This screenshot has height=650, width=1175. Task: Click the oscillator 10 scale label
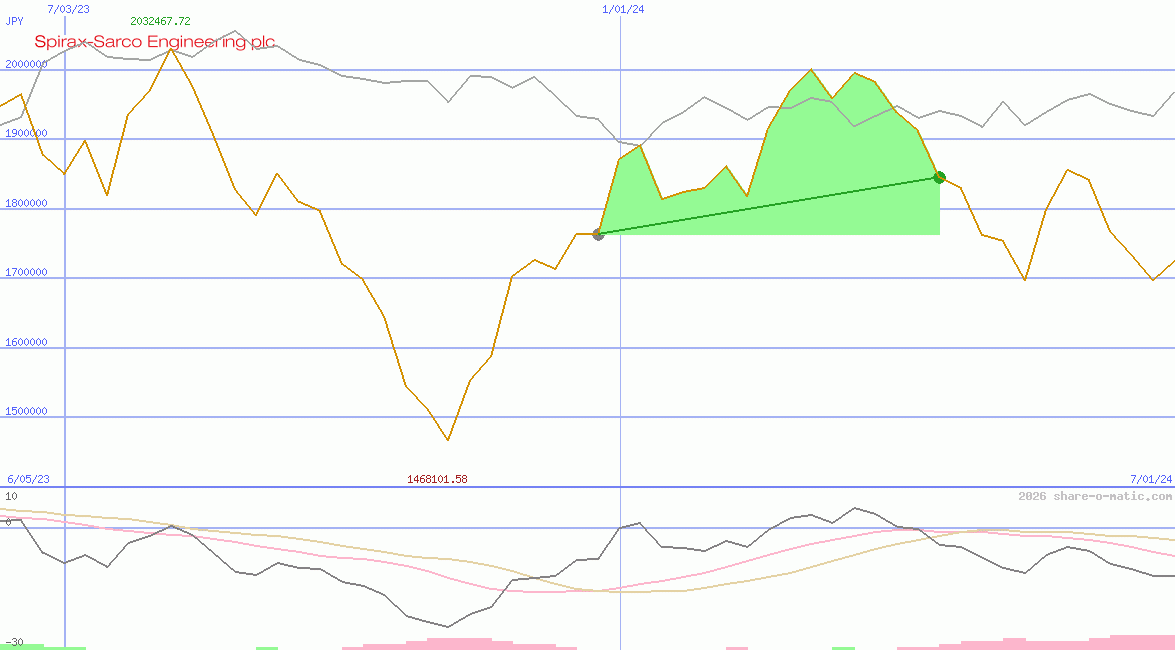(x=11, y=496)
